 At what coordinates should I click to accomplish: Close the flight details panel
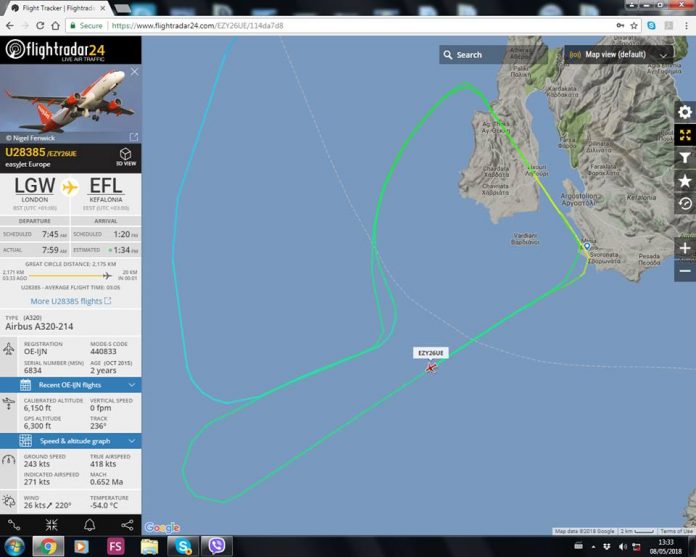coord(134,72)
